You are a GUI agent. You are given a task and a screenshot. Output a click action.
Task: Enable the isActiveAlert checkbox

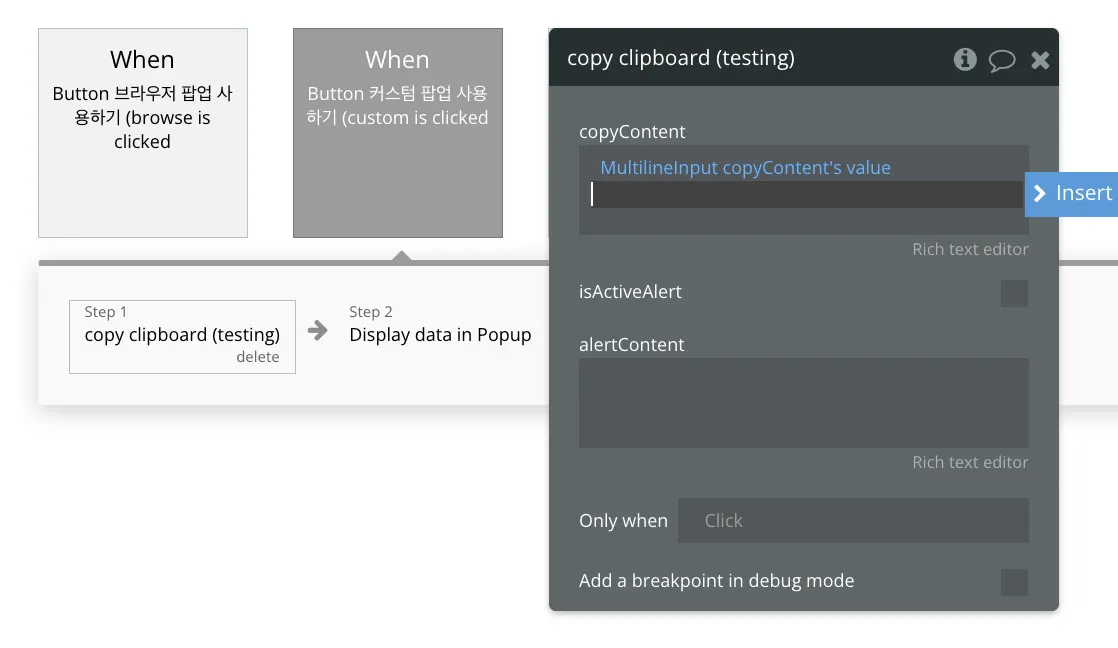pos(1014,293)
